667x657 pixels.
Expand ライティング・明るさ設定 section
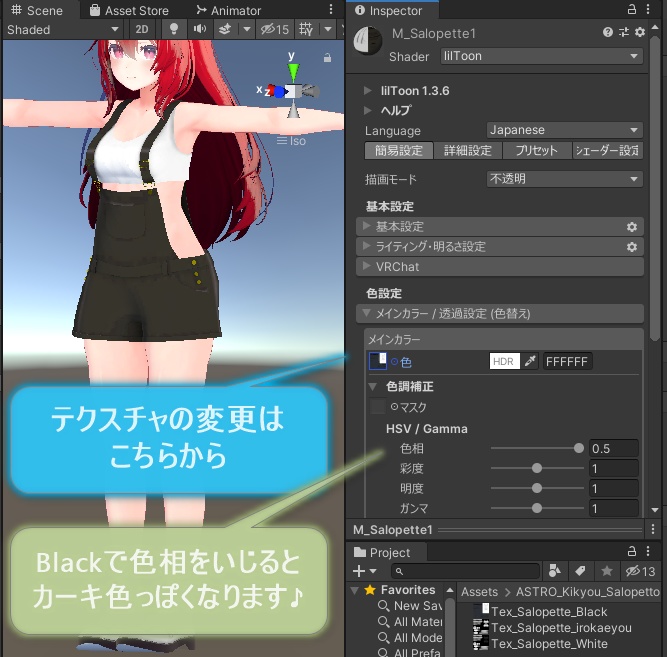tap(499, 246)
